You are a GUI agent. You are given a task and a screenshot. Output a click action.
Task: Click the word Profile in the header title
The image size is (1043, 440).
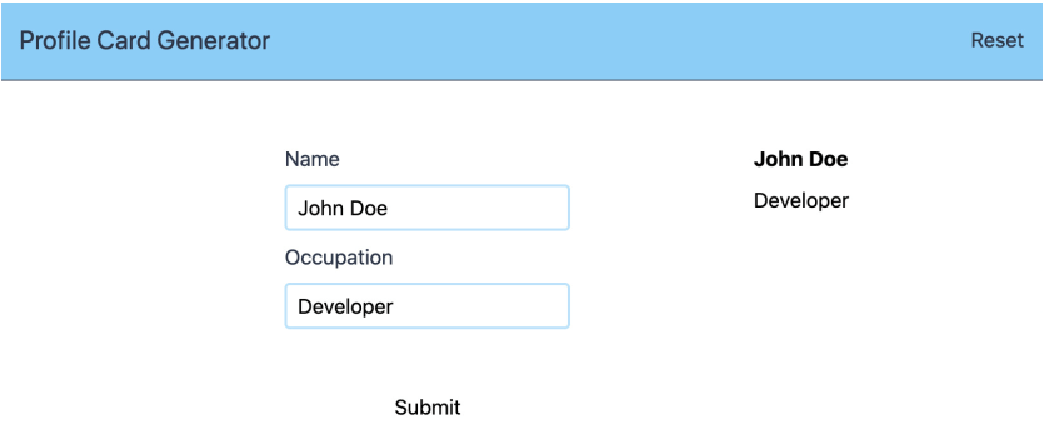55,41
